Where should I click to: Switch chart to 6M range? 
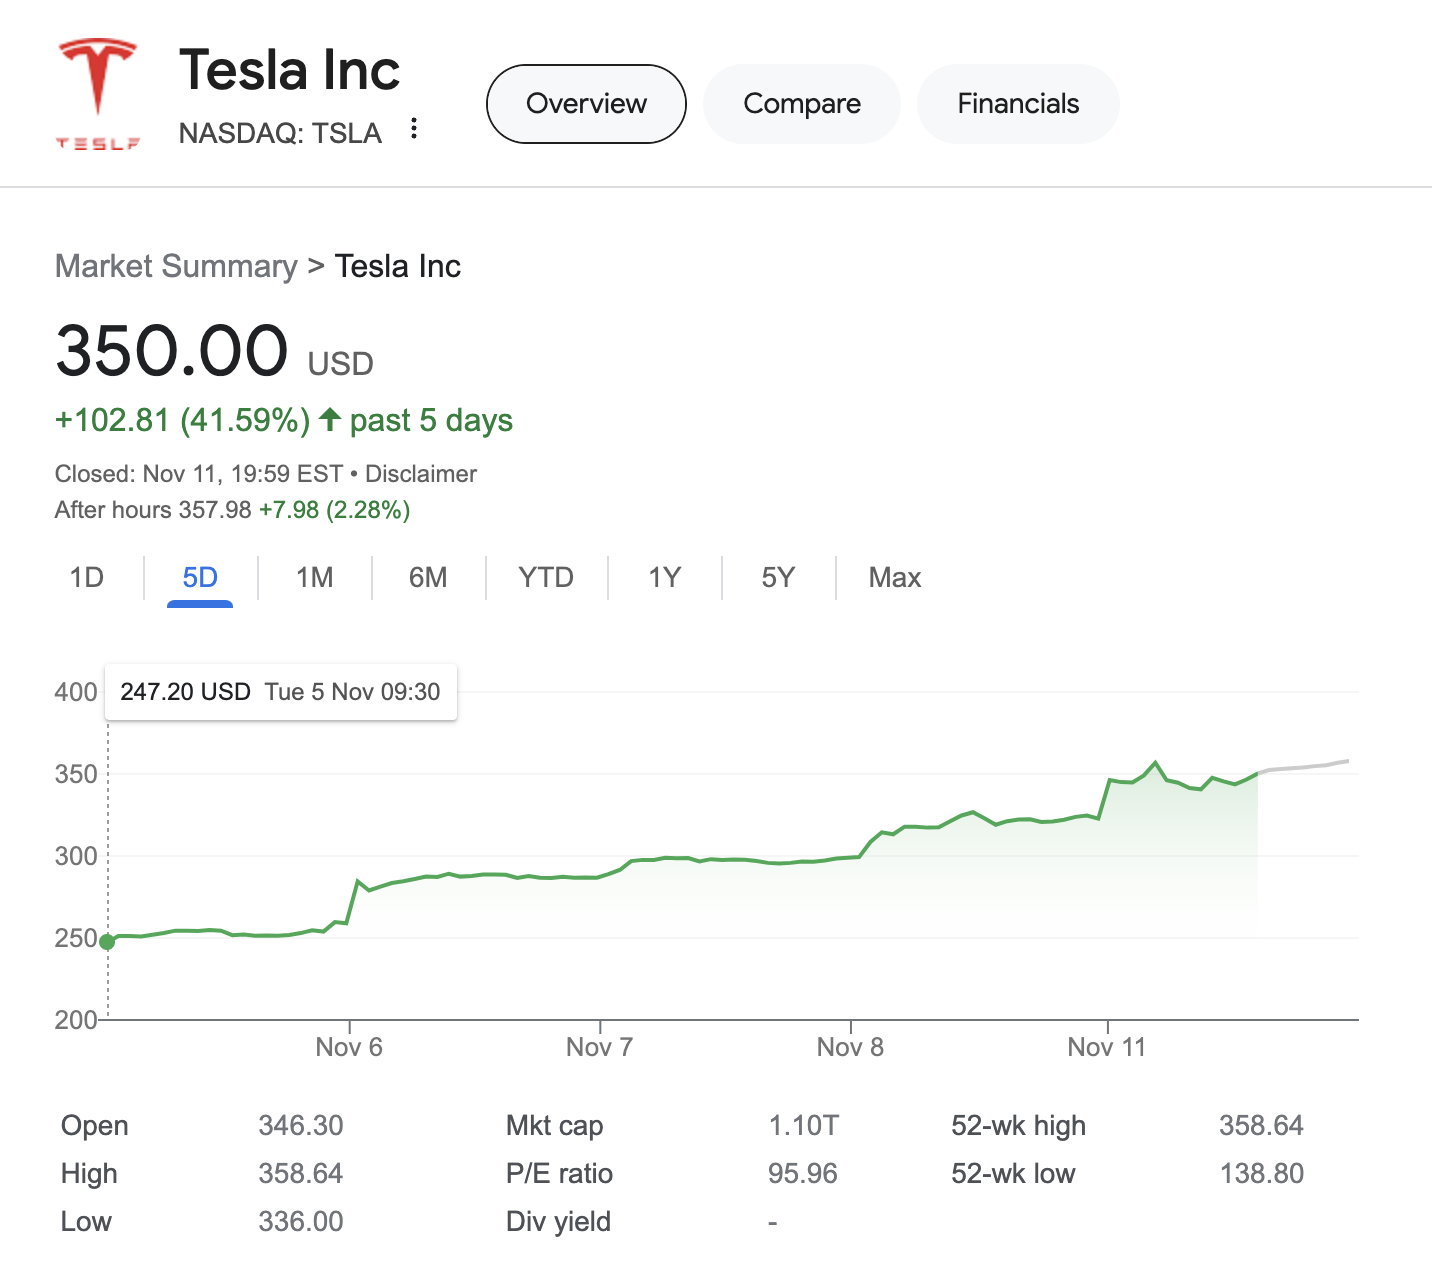(428, 578)
